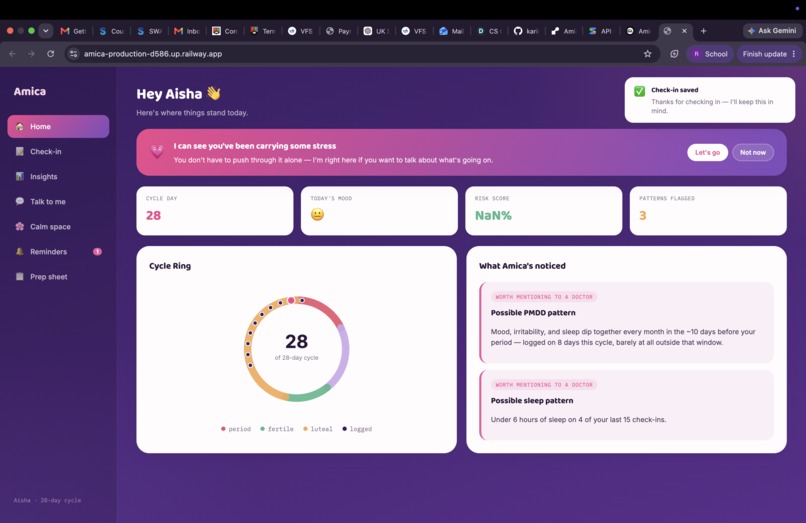
Task: Bookmark this page with the star icon
Action: coord(648,53)
